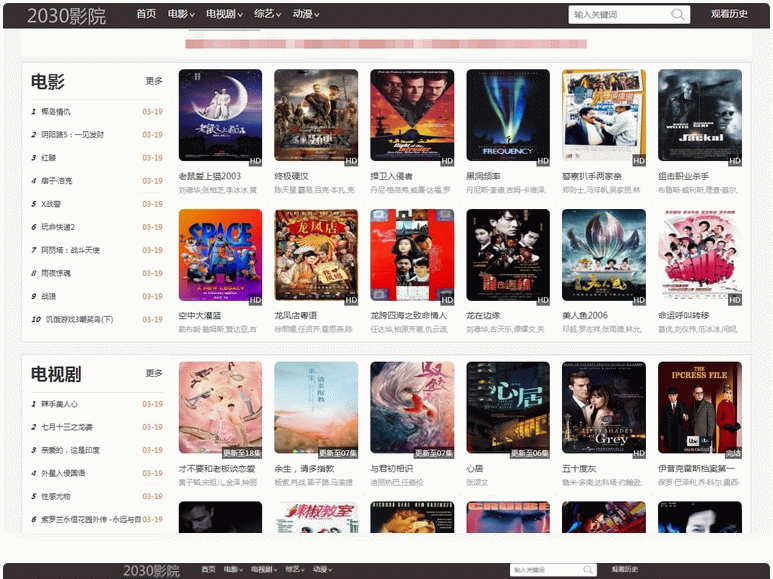773x579 pixels.
Task: Click the 七月十三之龙婆 TV ranking entry
Action: [67, 427]
